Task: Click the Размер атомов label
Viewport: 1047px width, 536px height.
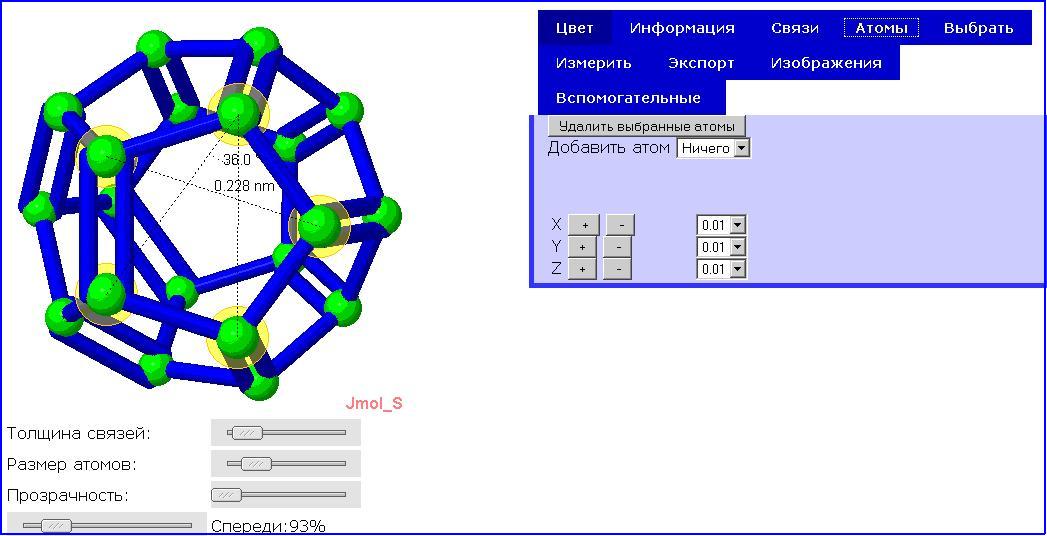Action: 71,464
